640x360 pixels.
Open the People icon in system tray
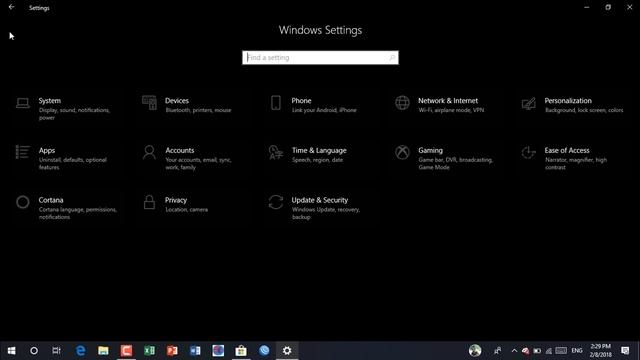pos(497,351)
